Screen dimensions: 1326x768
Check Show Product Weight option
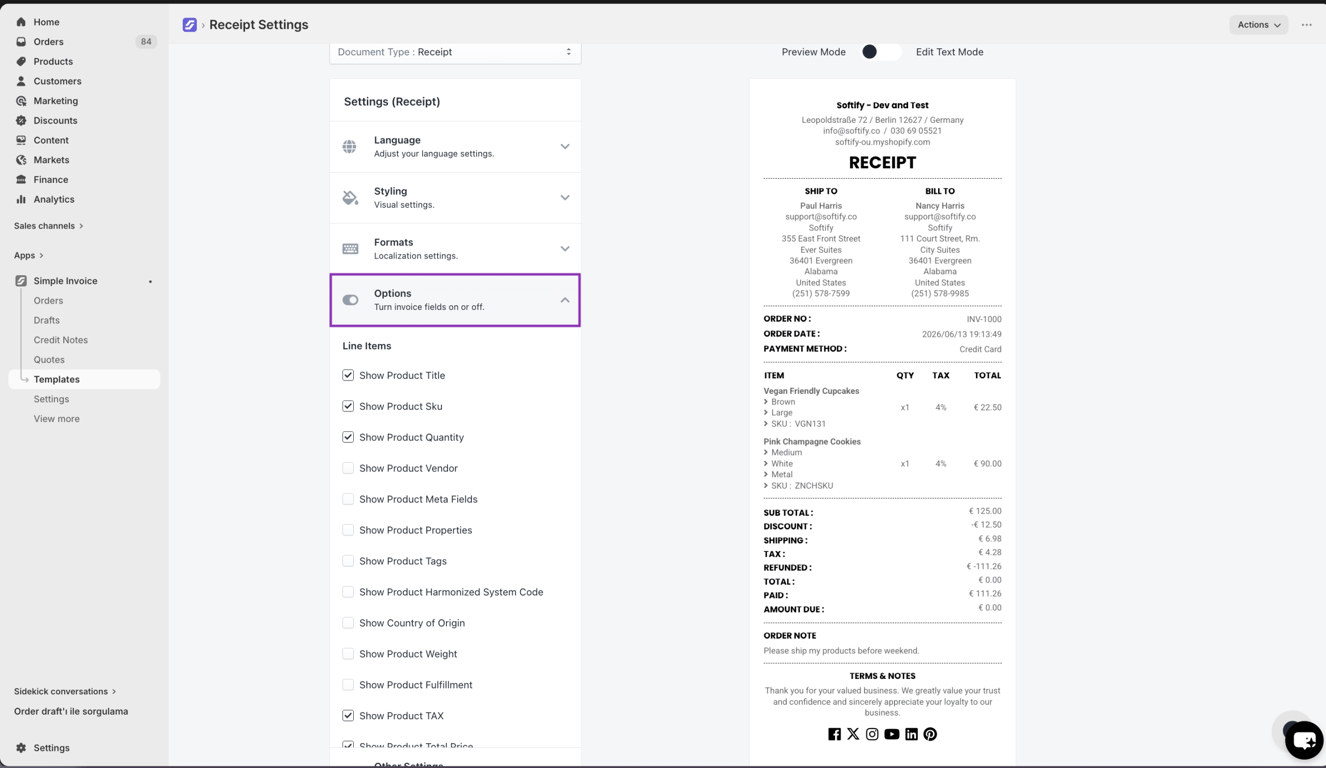(348, 654)
